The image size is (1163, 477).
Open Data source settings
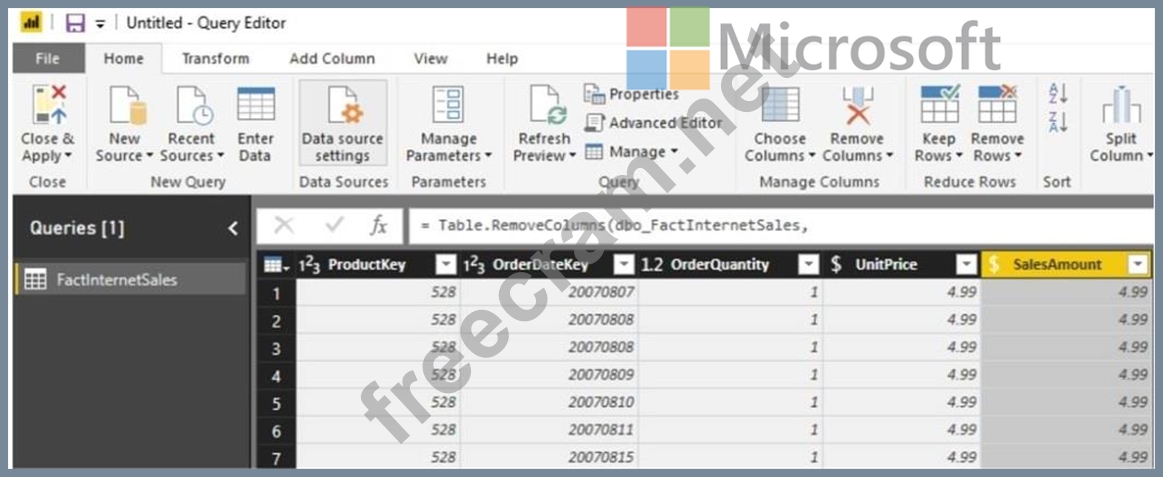point(343,123)
